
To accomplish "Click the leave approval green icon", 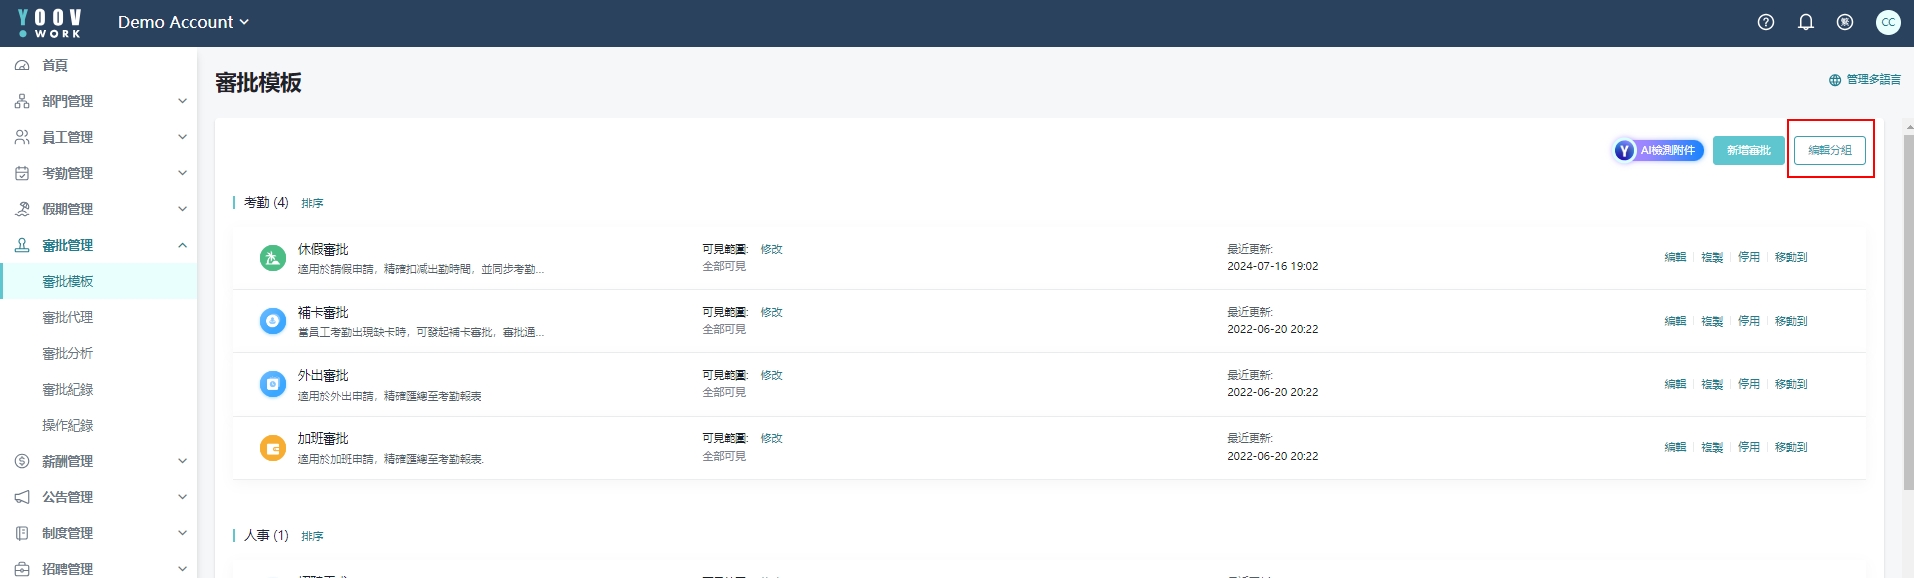I will coord(273,258).
